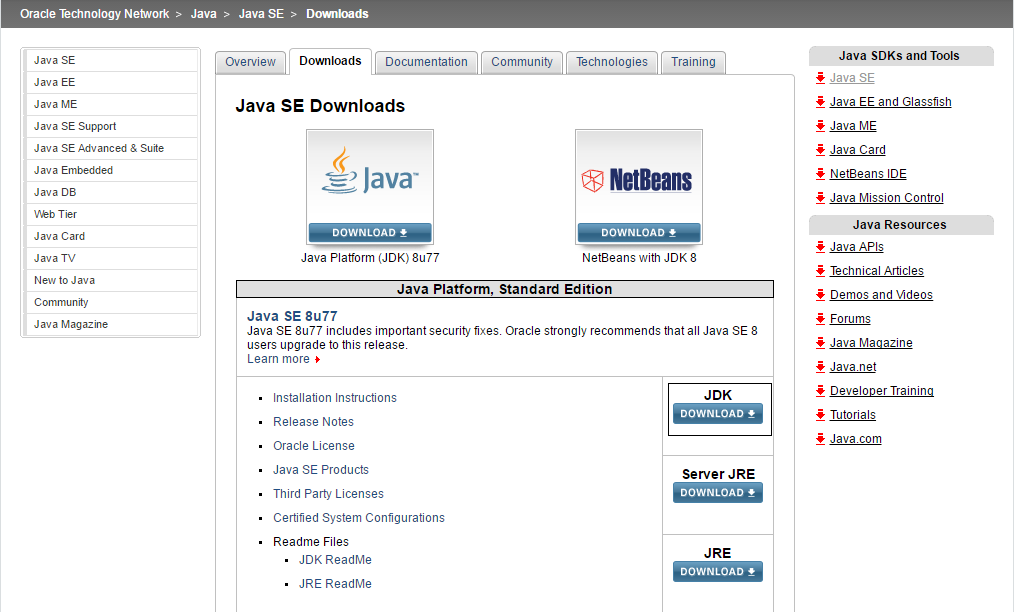Click red arrow icon next to Java Card

point(820,149)
